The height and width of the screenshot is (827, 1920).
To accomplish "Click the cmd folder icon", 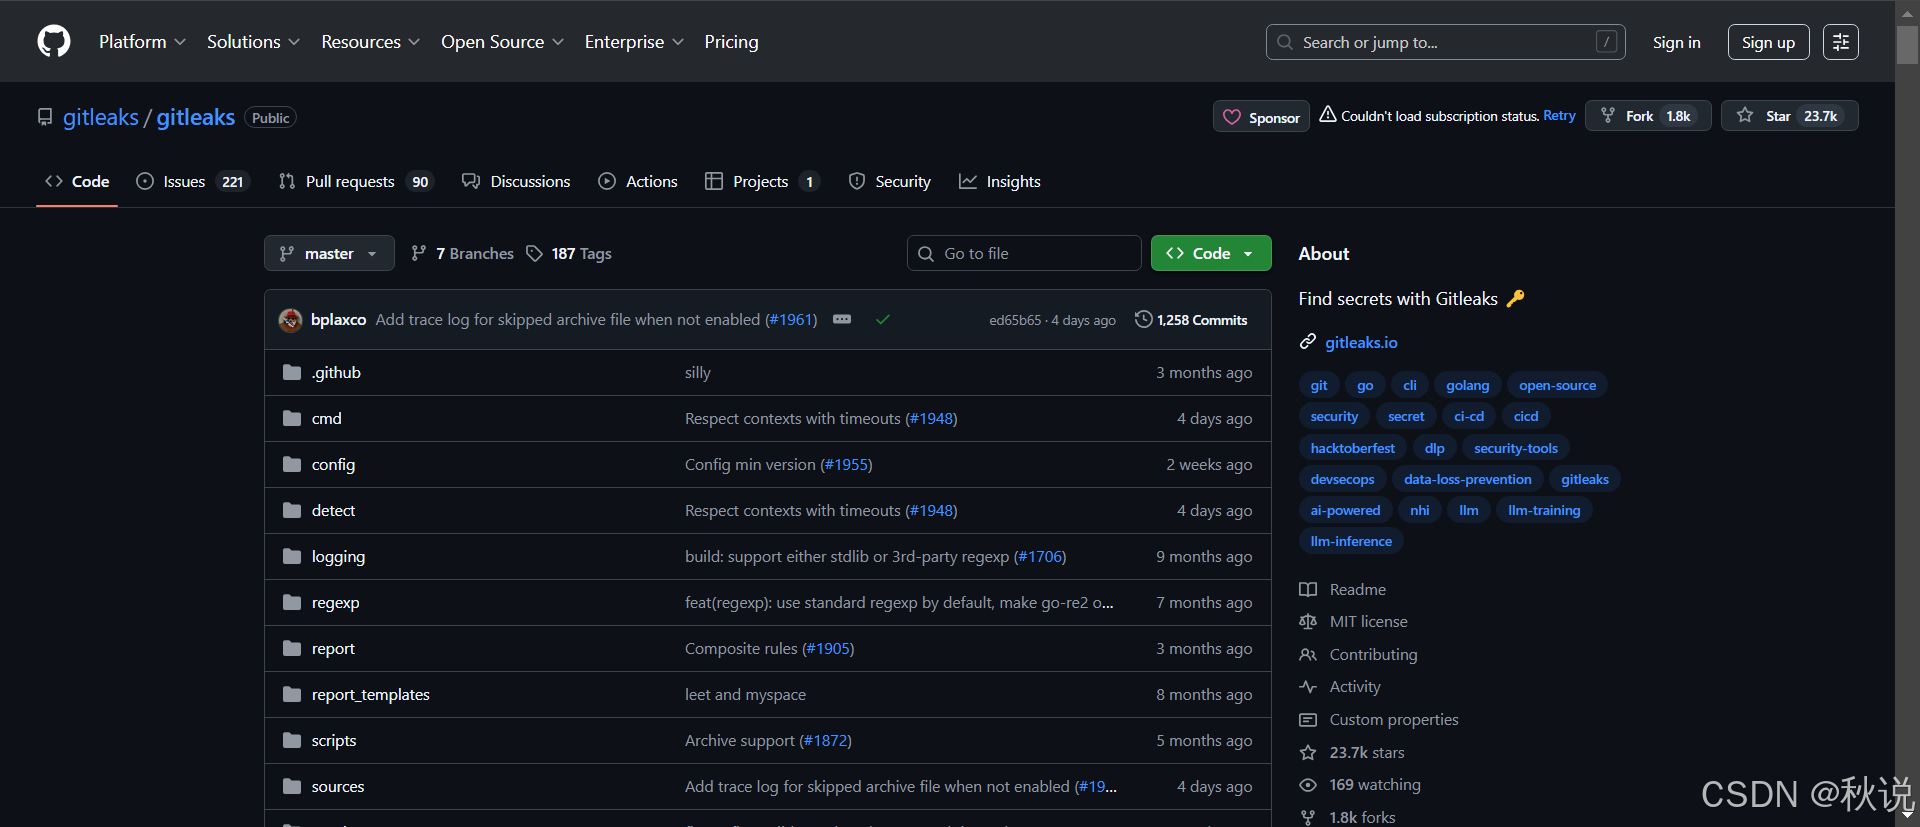I will [292, 418].
